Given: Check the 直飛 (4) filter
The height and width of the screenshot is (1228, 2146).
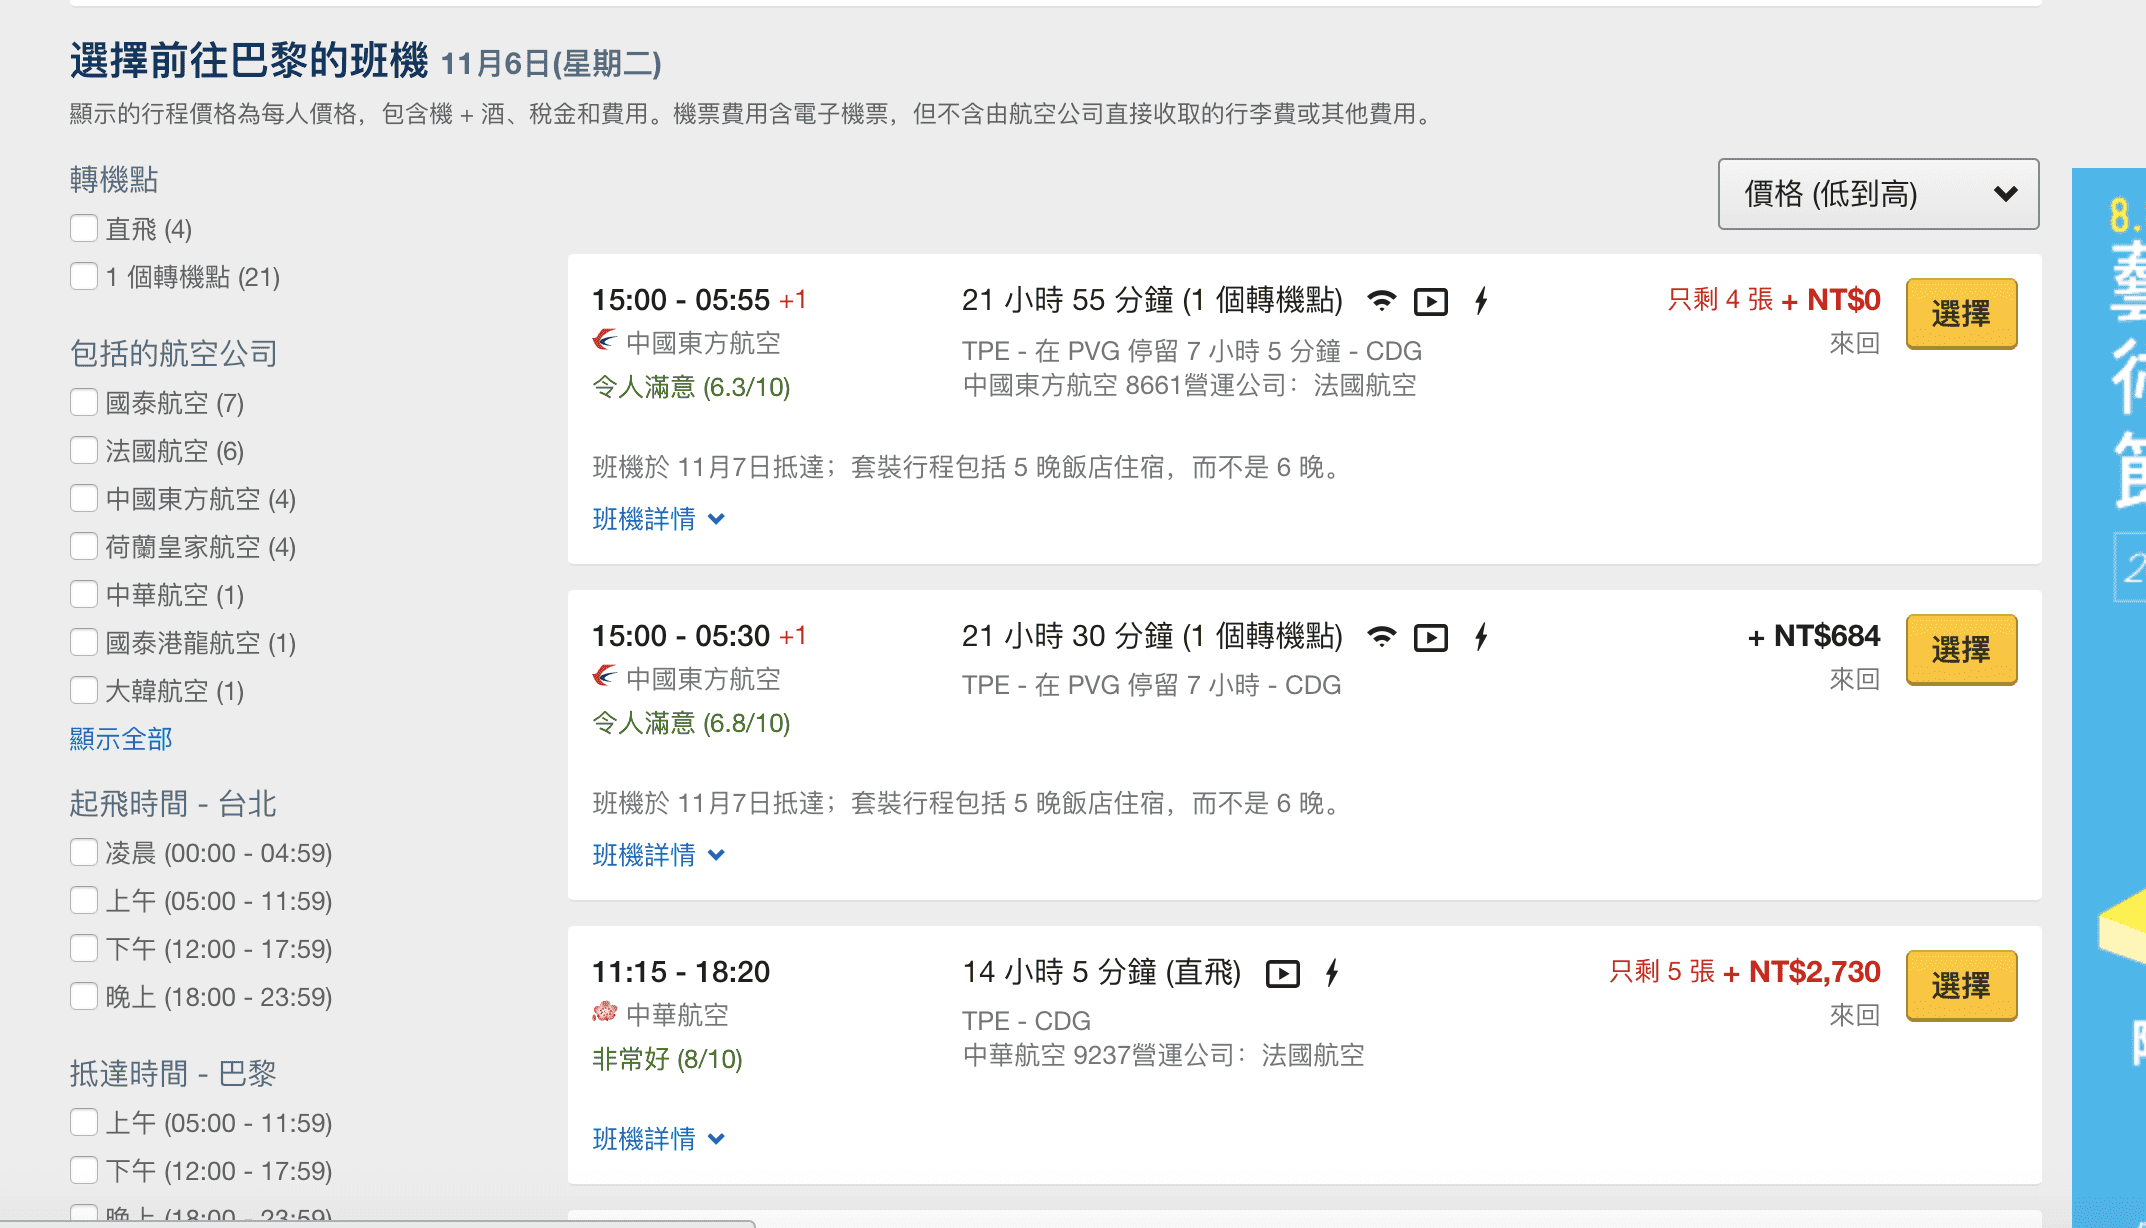Looking at the screenshot, I should pyautogui.click(x=84, y=228).
